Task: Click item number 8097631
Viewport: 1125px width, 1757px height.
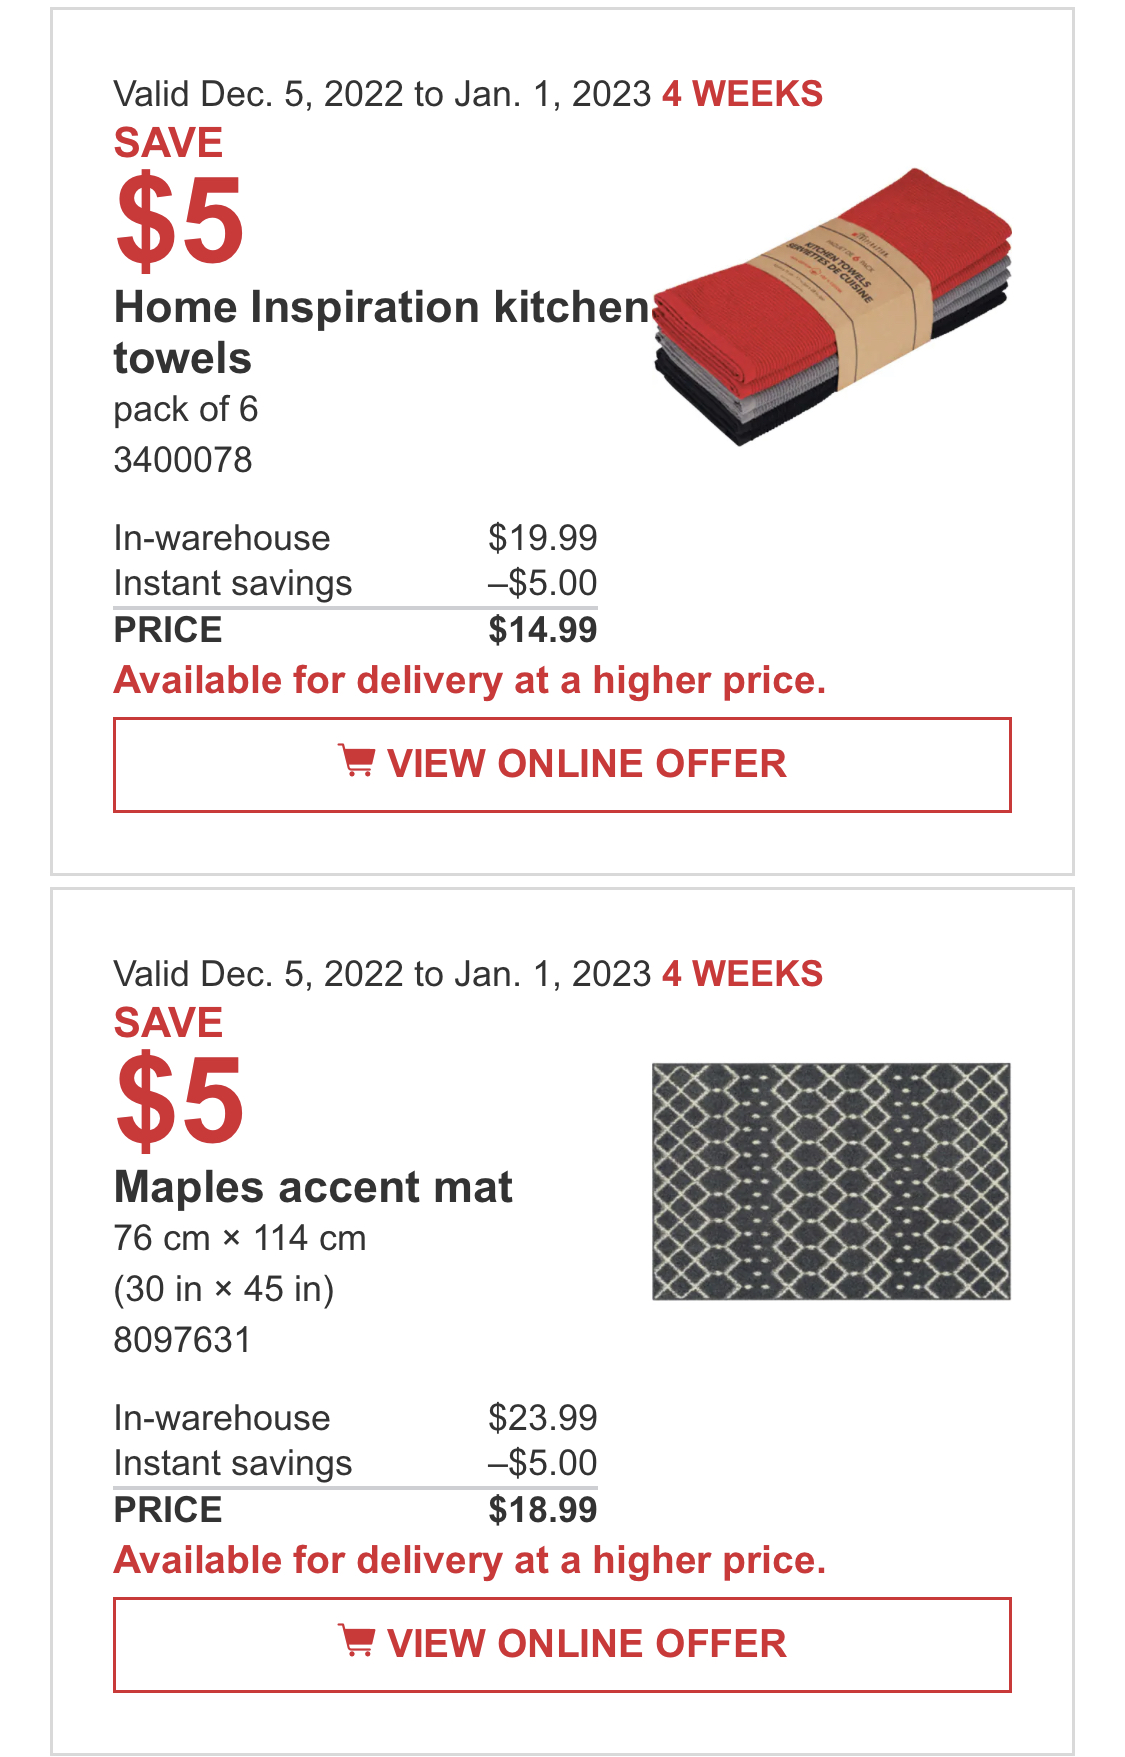Action: [183, 1340]
